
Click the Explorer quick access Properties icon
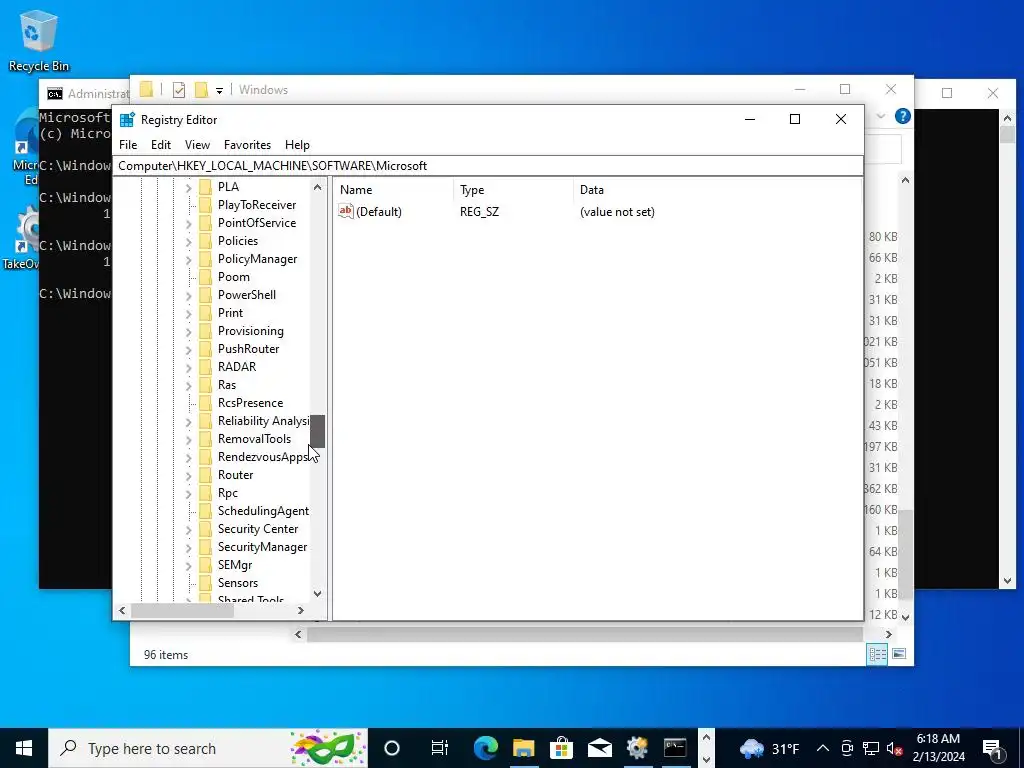coord(179,90)
